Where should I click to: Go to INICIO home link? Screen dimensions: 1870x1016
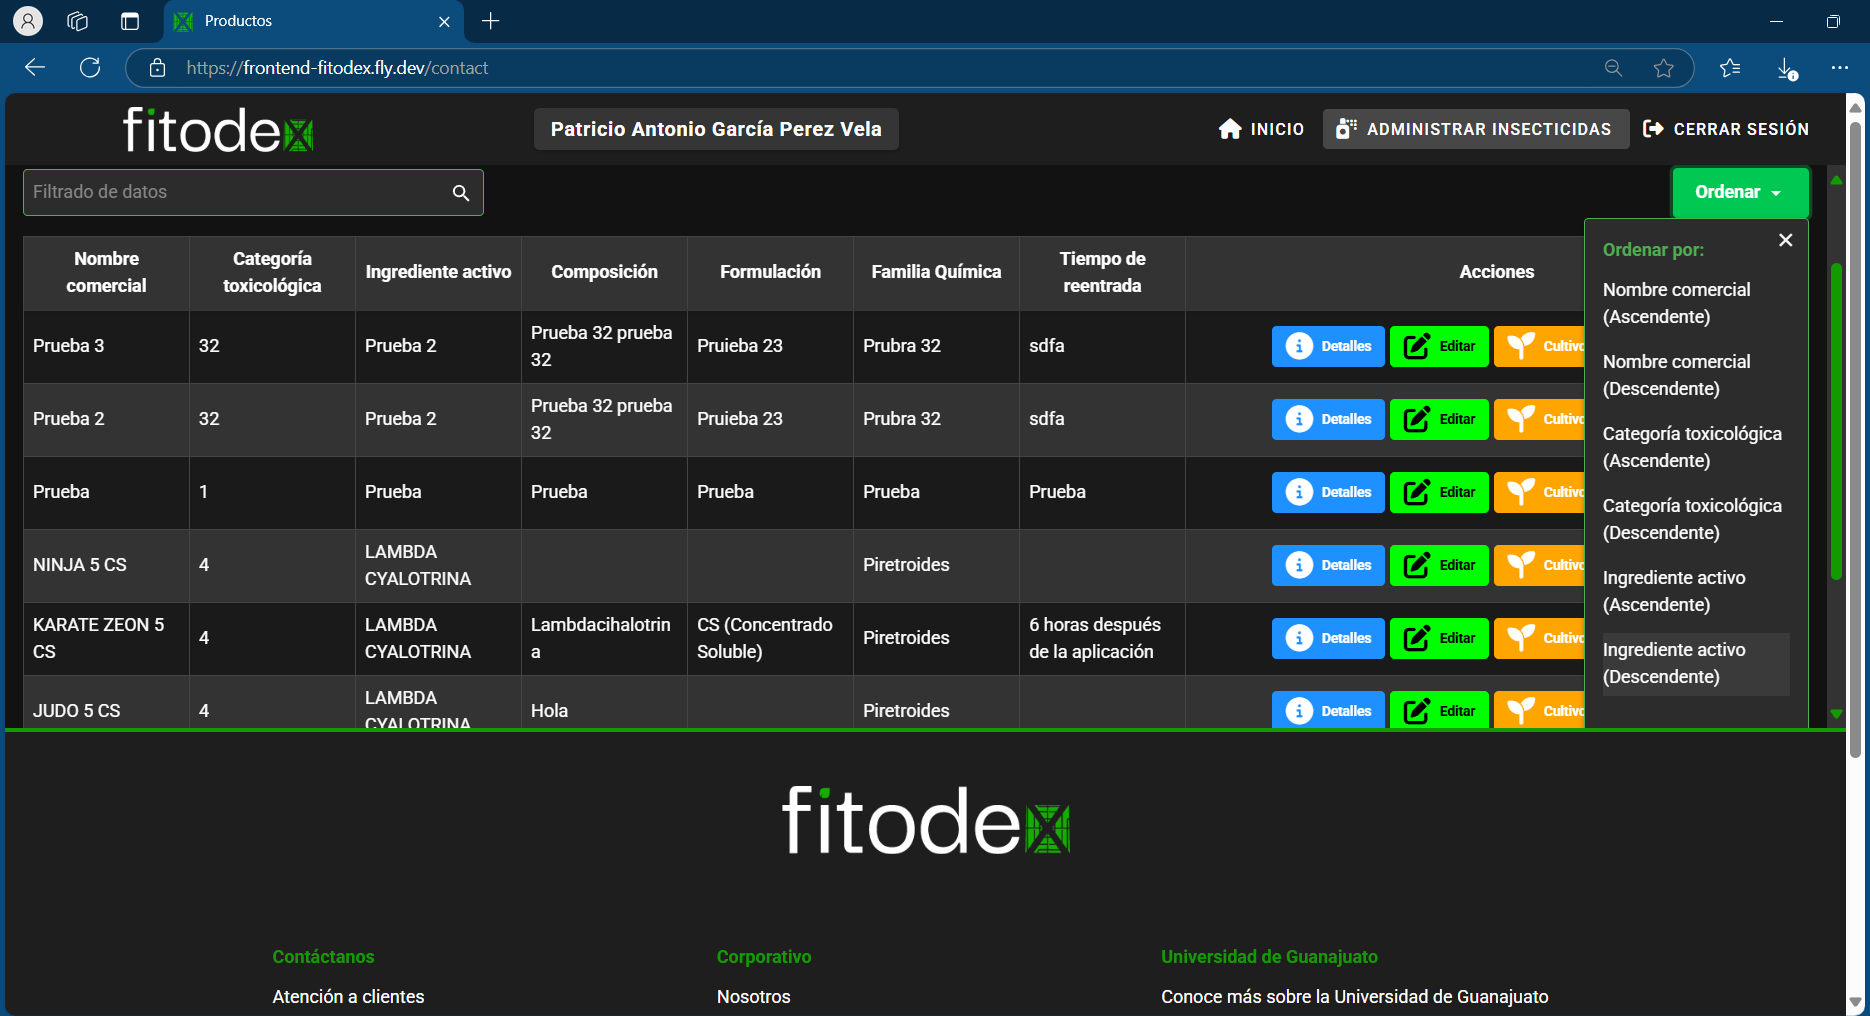[1261, 129]
